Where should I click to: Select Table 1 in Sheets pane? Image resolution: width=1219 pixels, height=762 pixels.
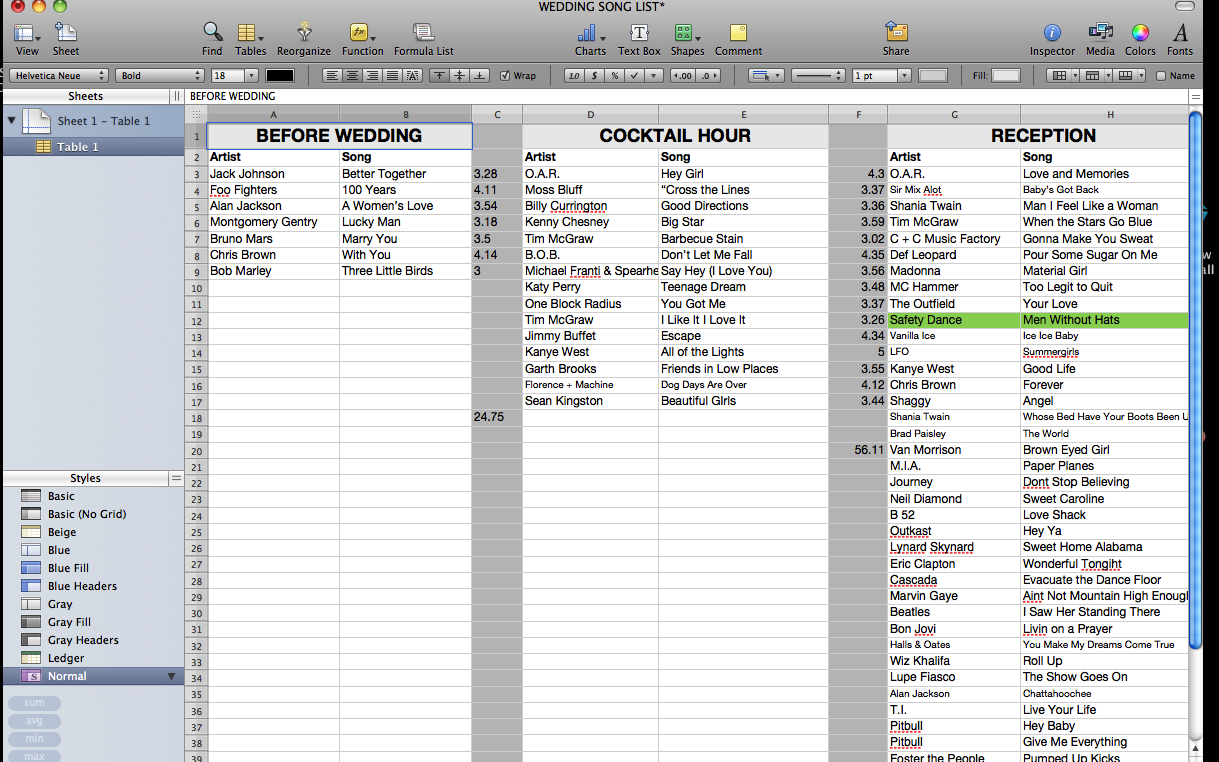[x=92, y=147]
